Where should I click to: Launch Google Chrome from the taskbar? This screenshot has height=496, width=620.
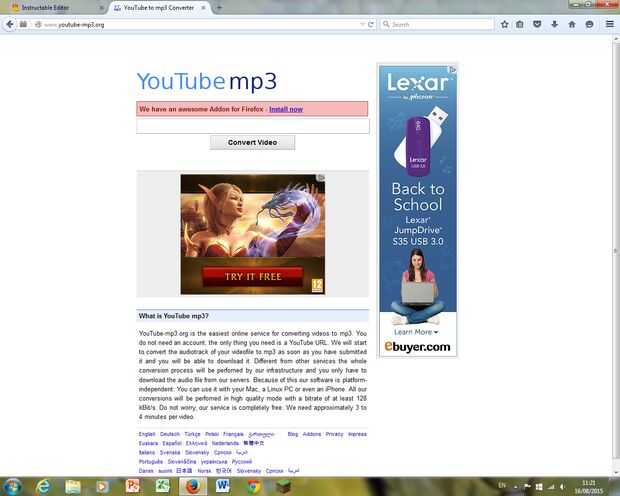[x=253, y=487]
